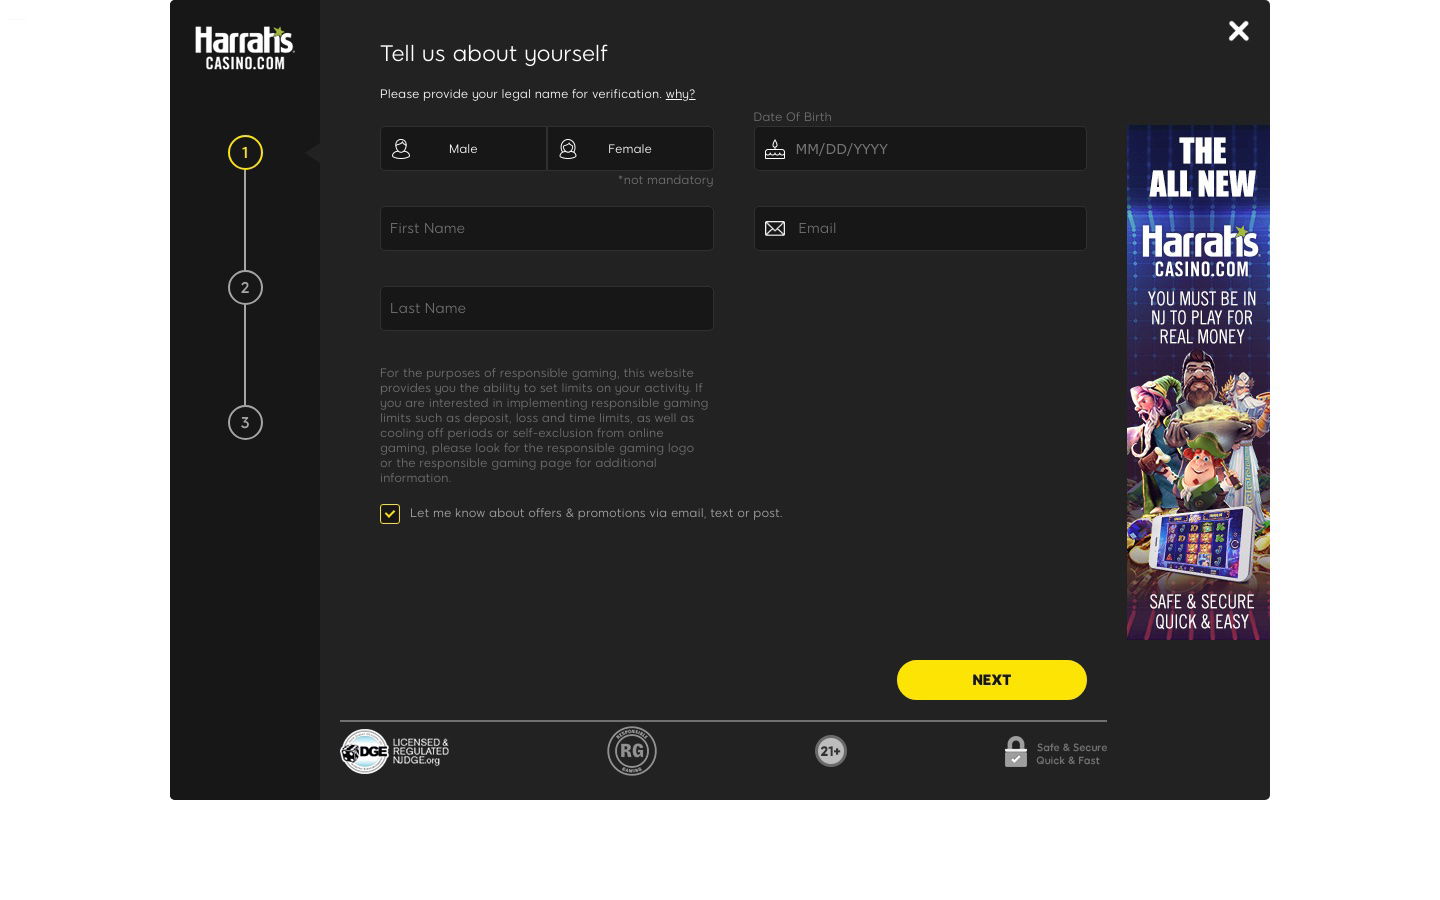Viewport: 1440px width, 900px height.
Task: Focus the Last Name field
Action: coord(547,308)
